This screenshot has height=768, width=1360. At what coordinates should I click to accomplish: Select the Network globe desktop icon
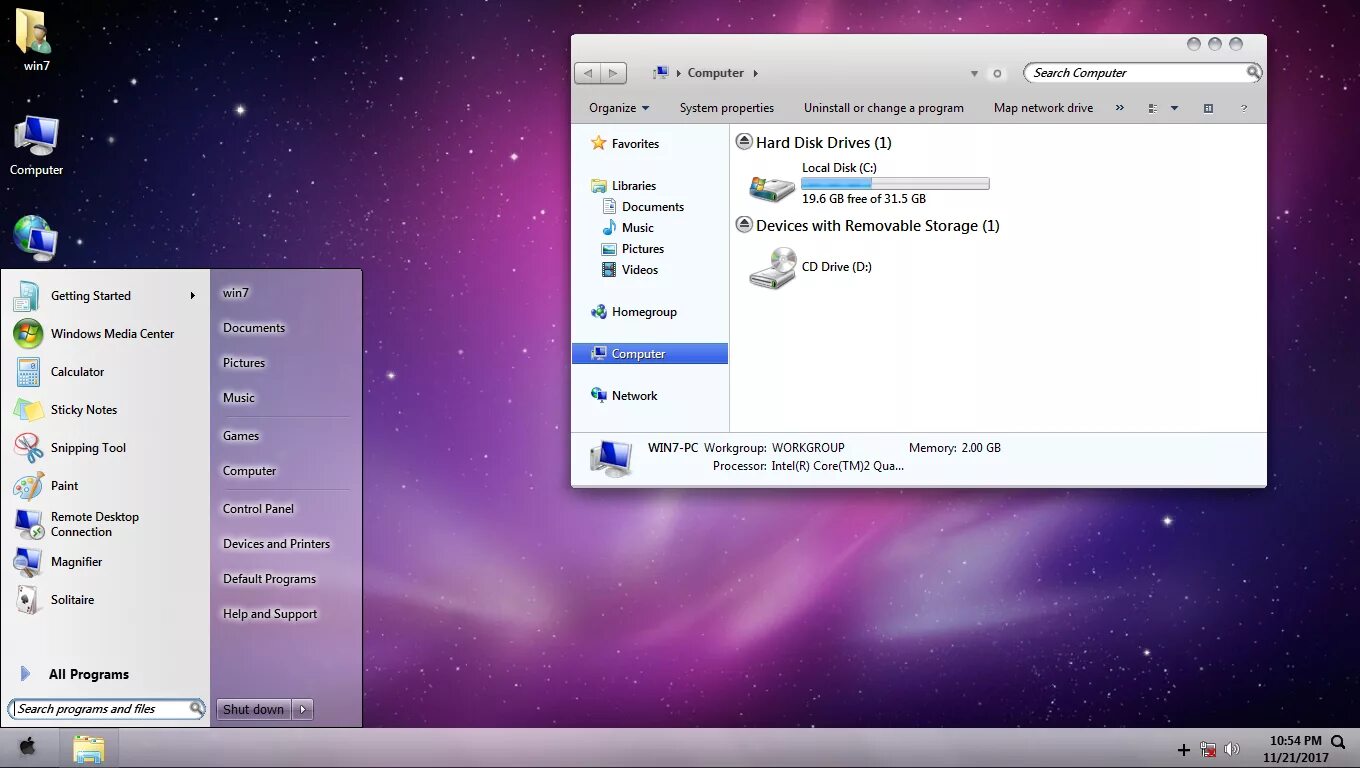[36, 238]
